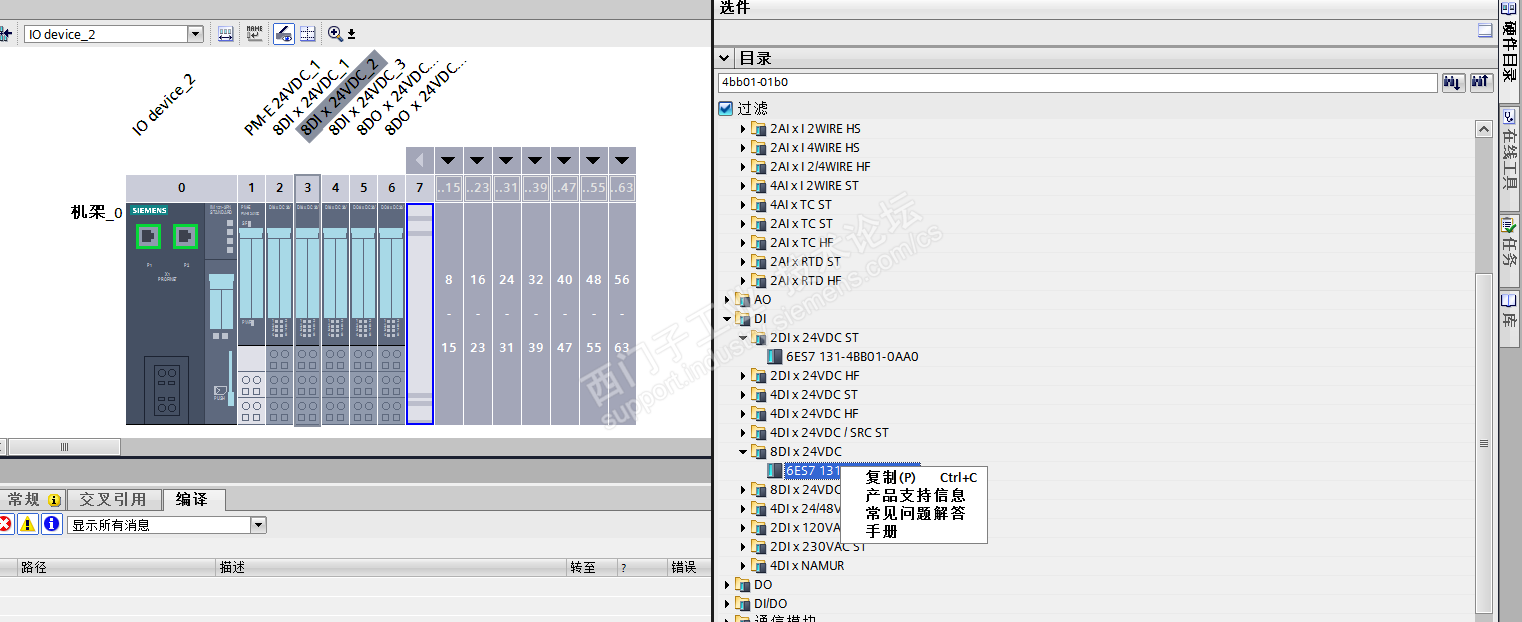Click the catalog scroll-up arrow
1522x622 pixels.
(1484, 129)
